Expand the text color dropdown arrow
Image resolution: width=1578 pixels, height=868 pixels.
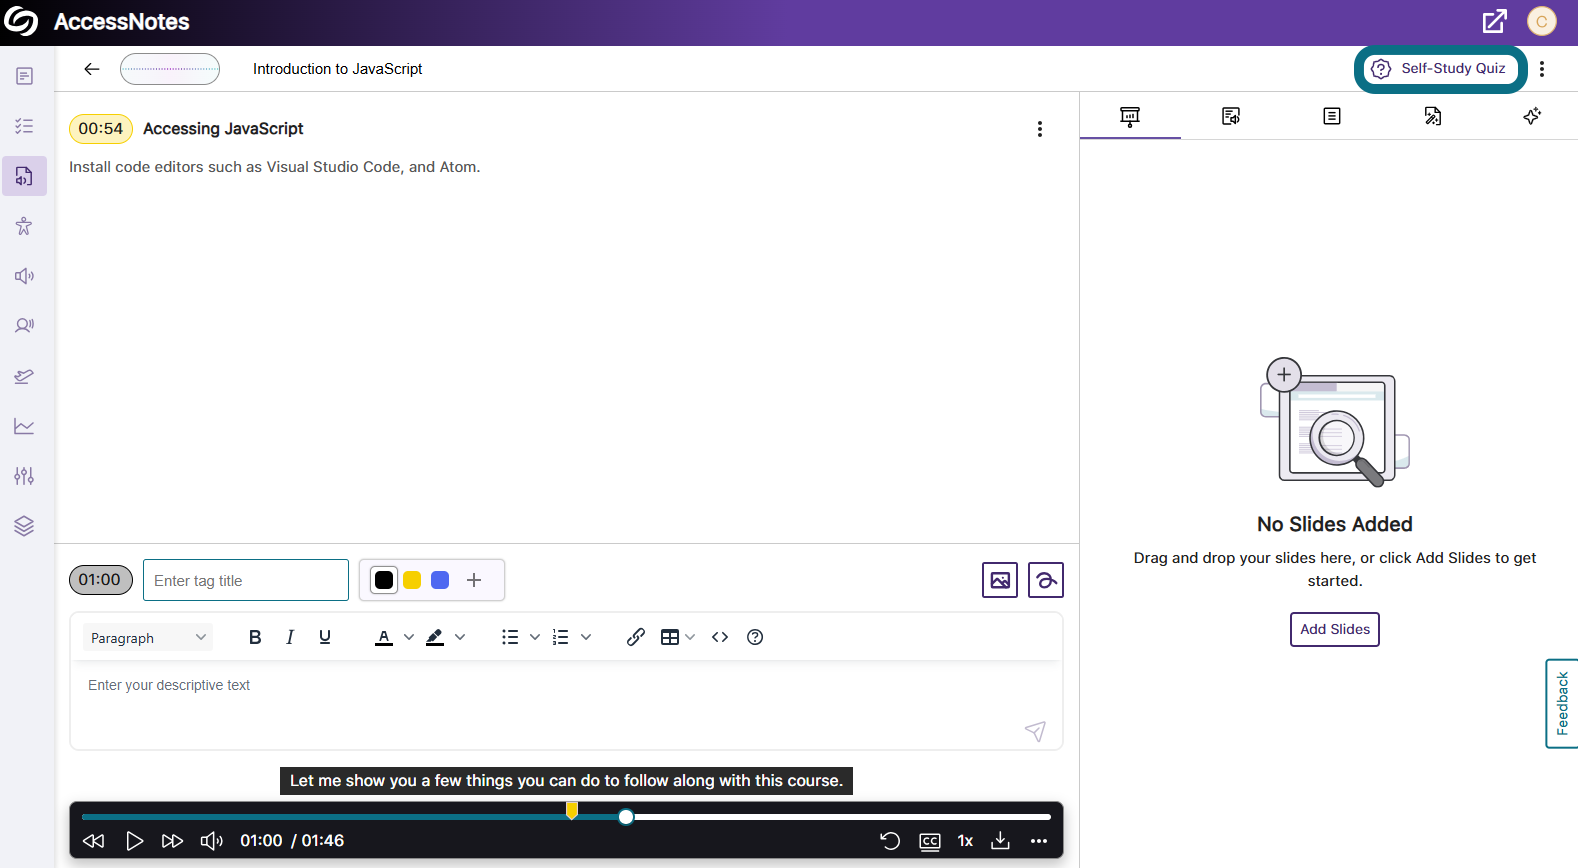click(409, 637)
